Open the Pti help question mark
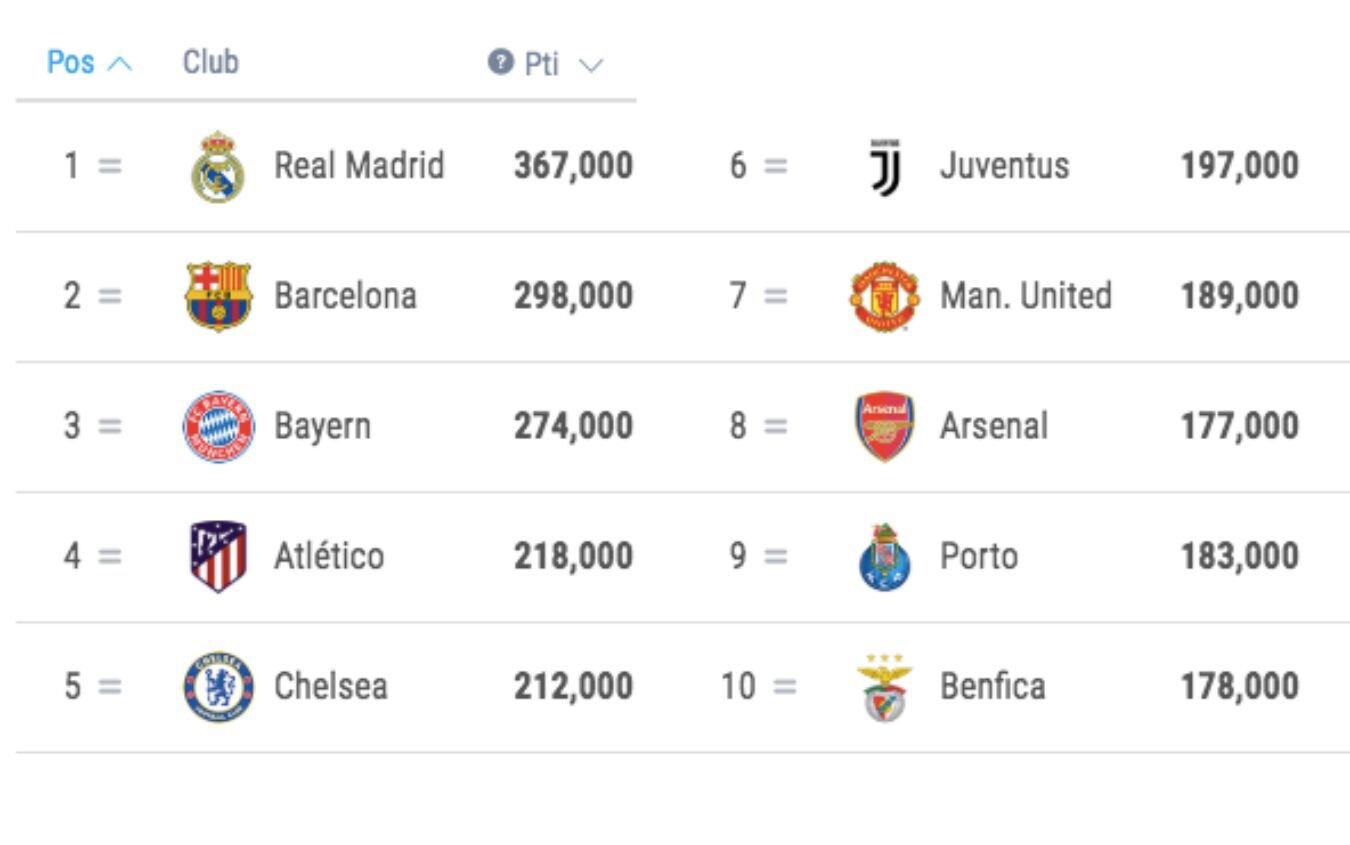1350x845 pixels. point(500,63)
